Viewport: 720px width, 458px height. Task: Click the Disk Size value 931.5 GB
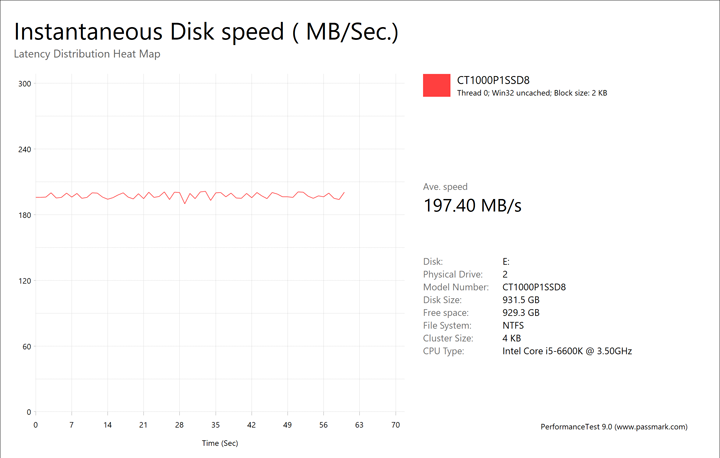pos(521,300)
